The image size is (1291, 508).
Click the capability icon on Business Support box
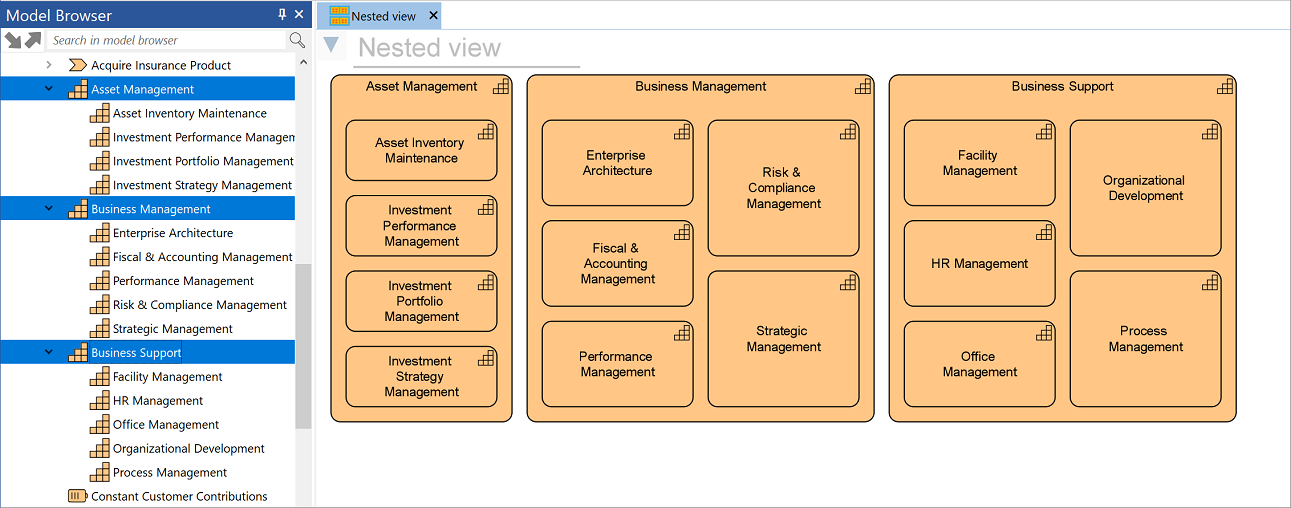tap(1225, 87)
